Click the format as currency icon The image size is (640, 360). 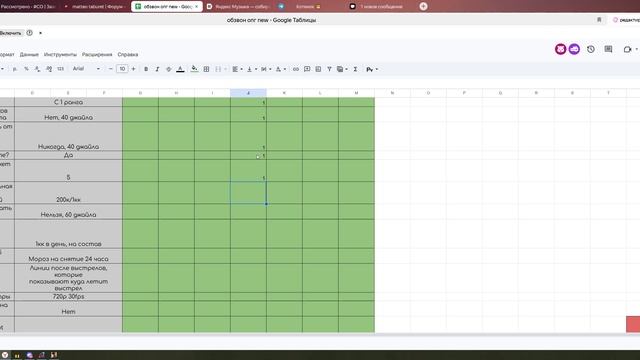[15, 69]
